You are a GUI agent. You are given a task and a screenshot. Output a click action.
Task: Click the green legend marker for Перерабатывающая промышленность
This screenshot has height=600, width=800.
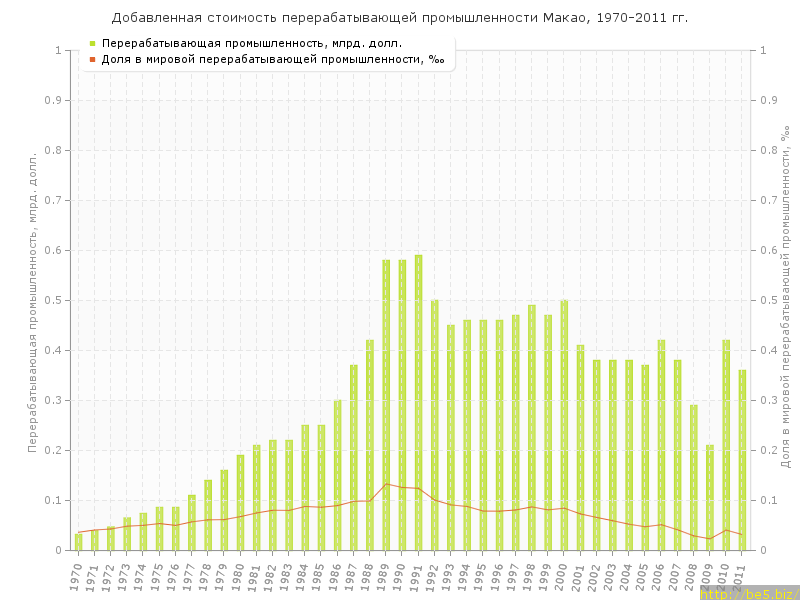[92, 44]
